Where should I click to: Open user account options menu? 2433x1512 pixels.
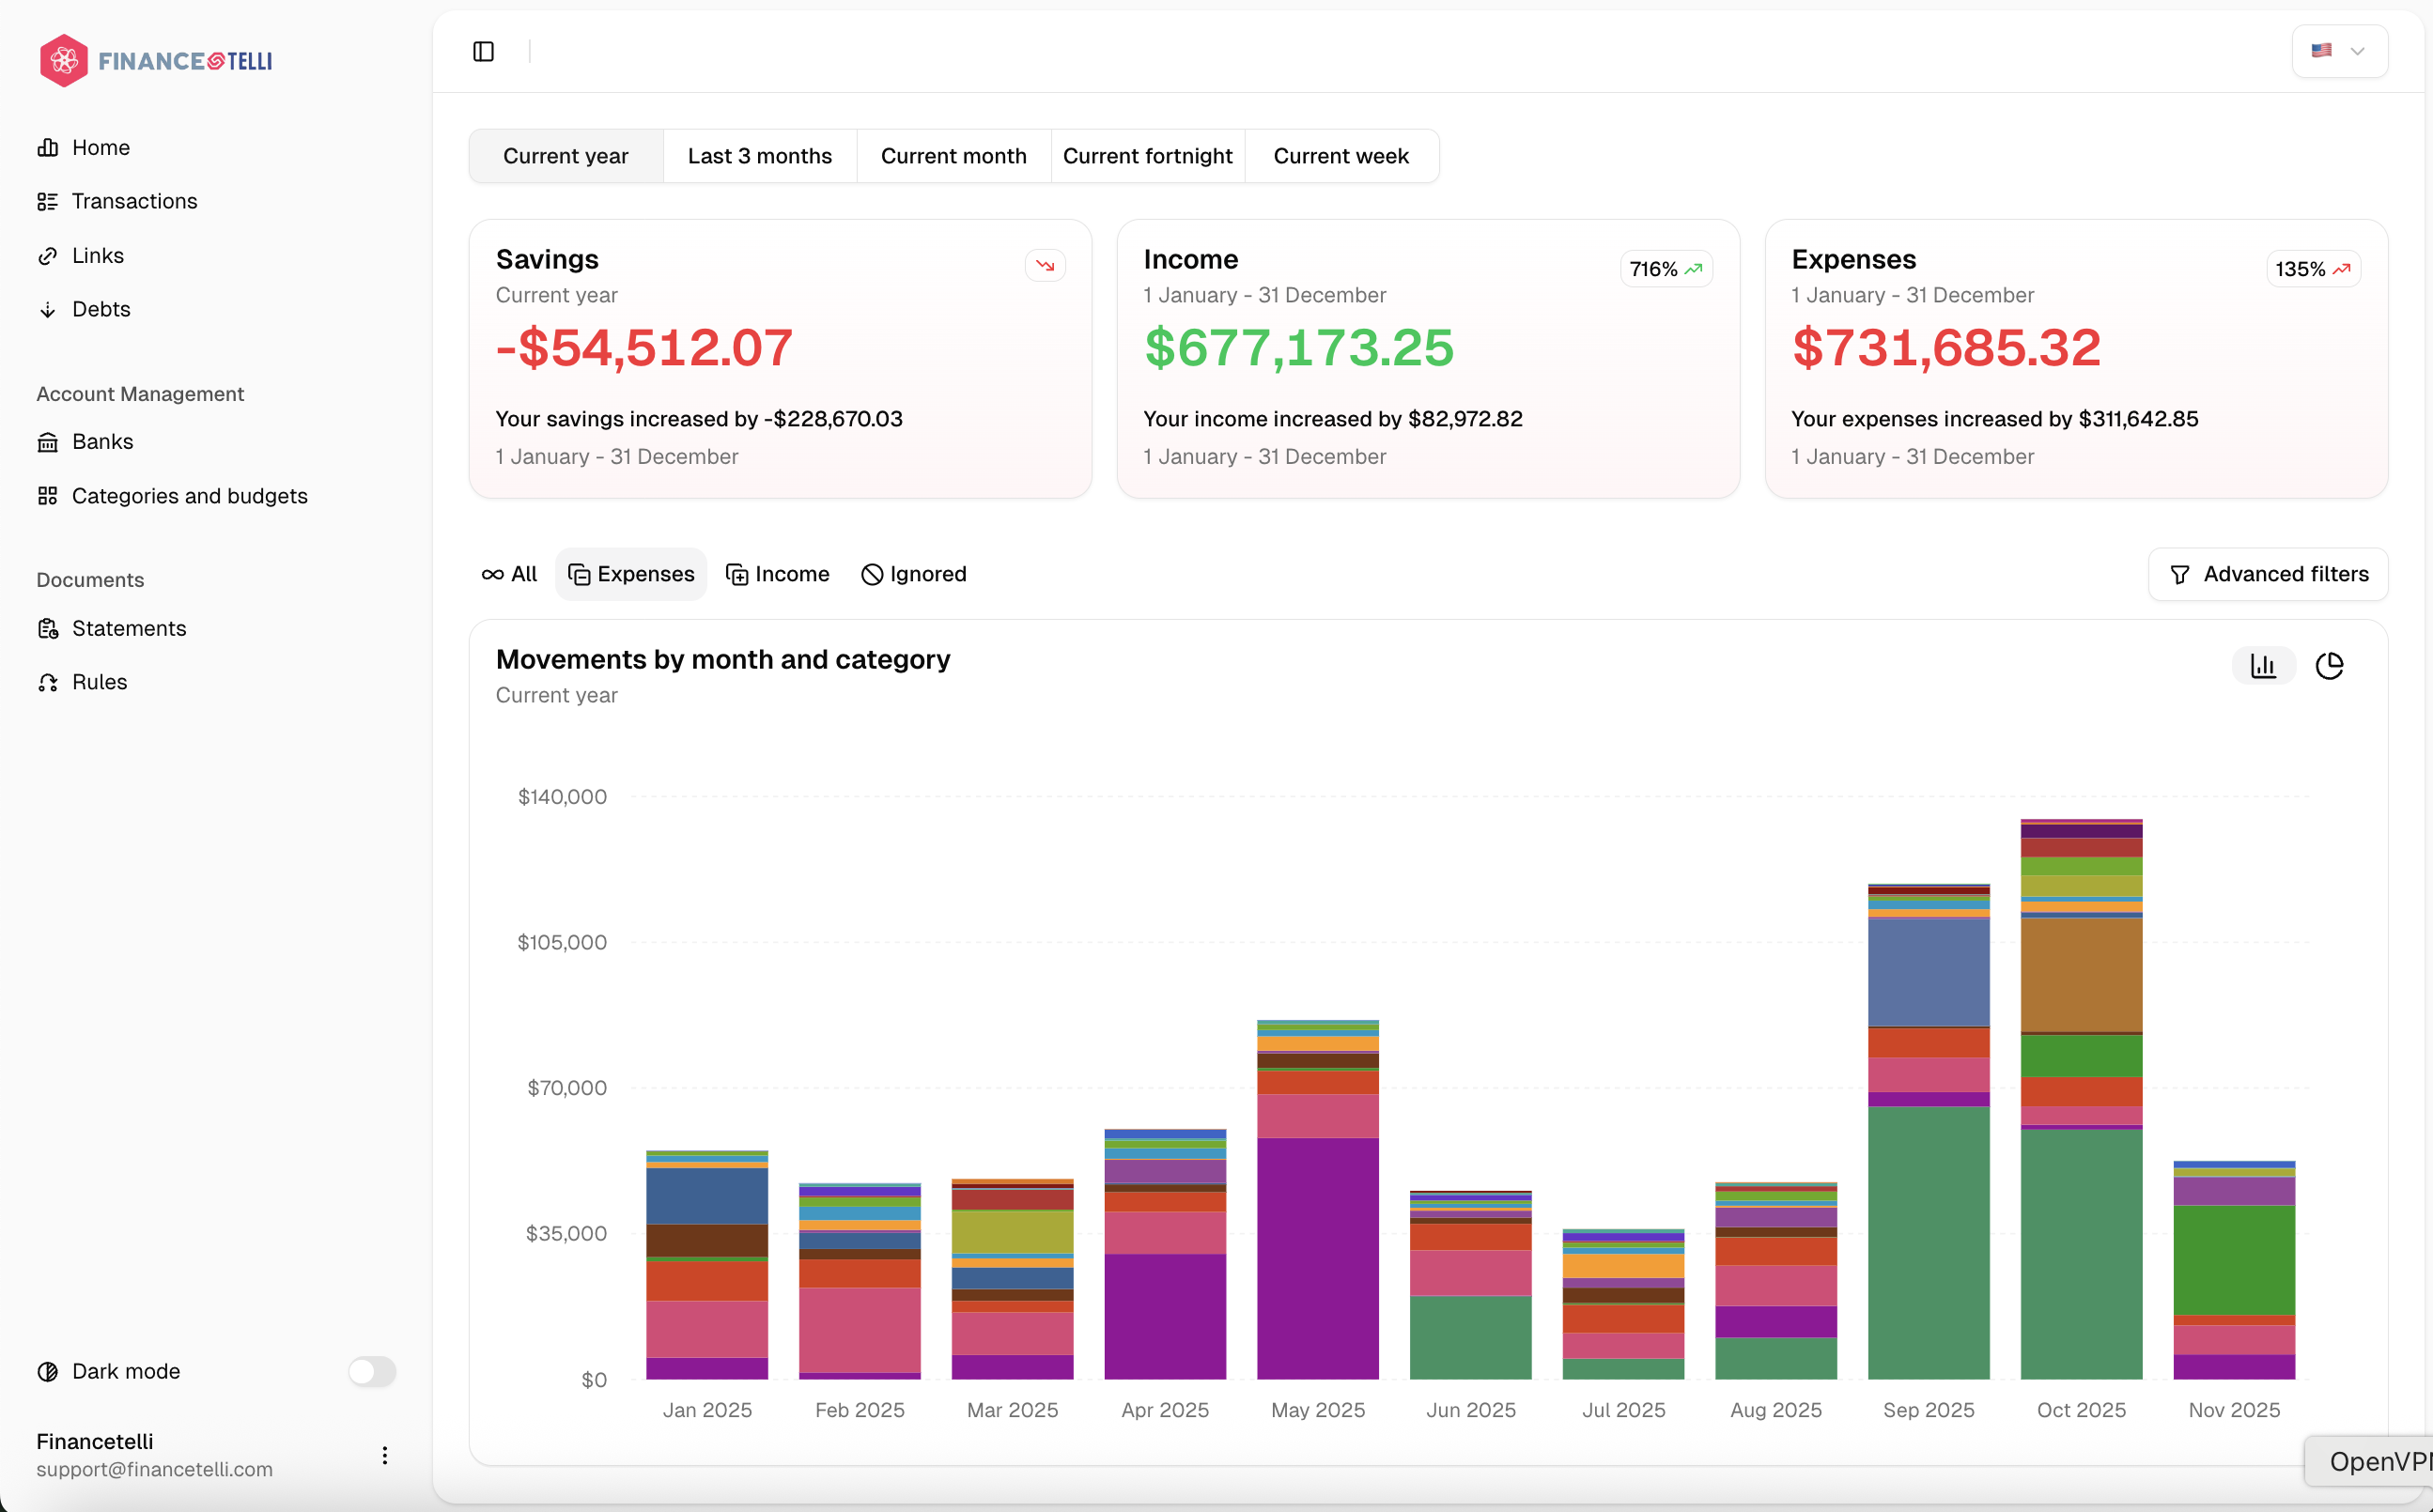point(385,1455)
